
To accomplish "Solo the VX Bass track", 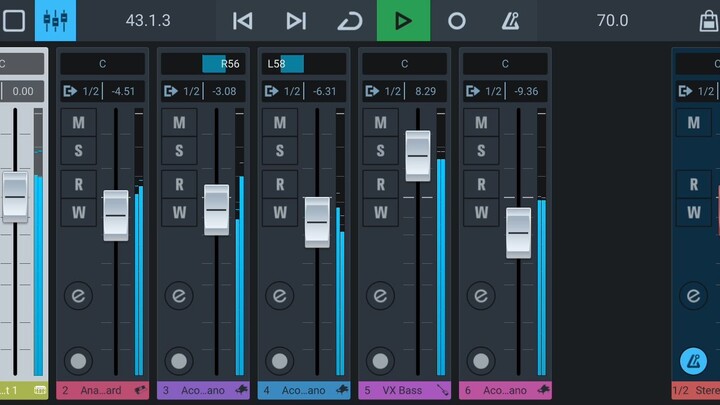I will 380,152.
